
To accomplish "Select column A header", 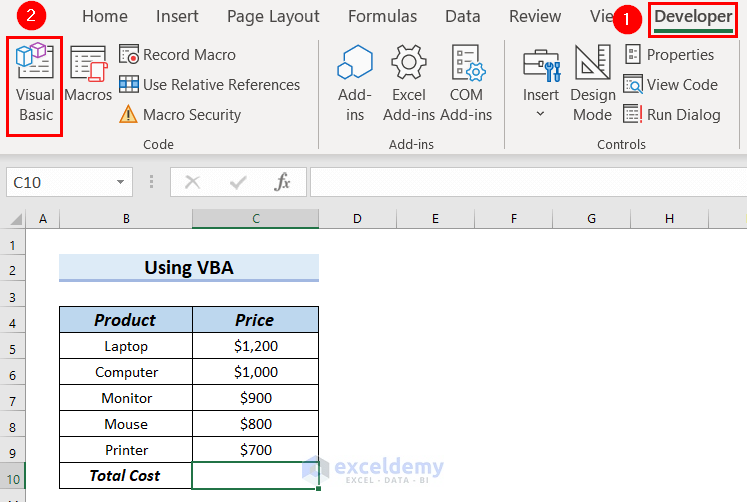I will point(43,219).
